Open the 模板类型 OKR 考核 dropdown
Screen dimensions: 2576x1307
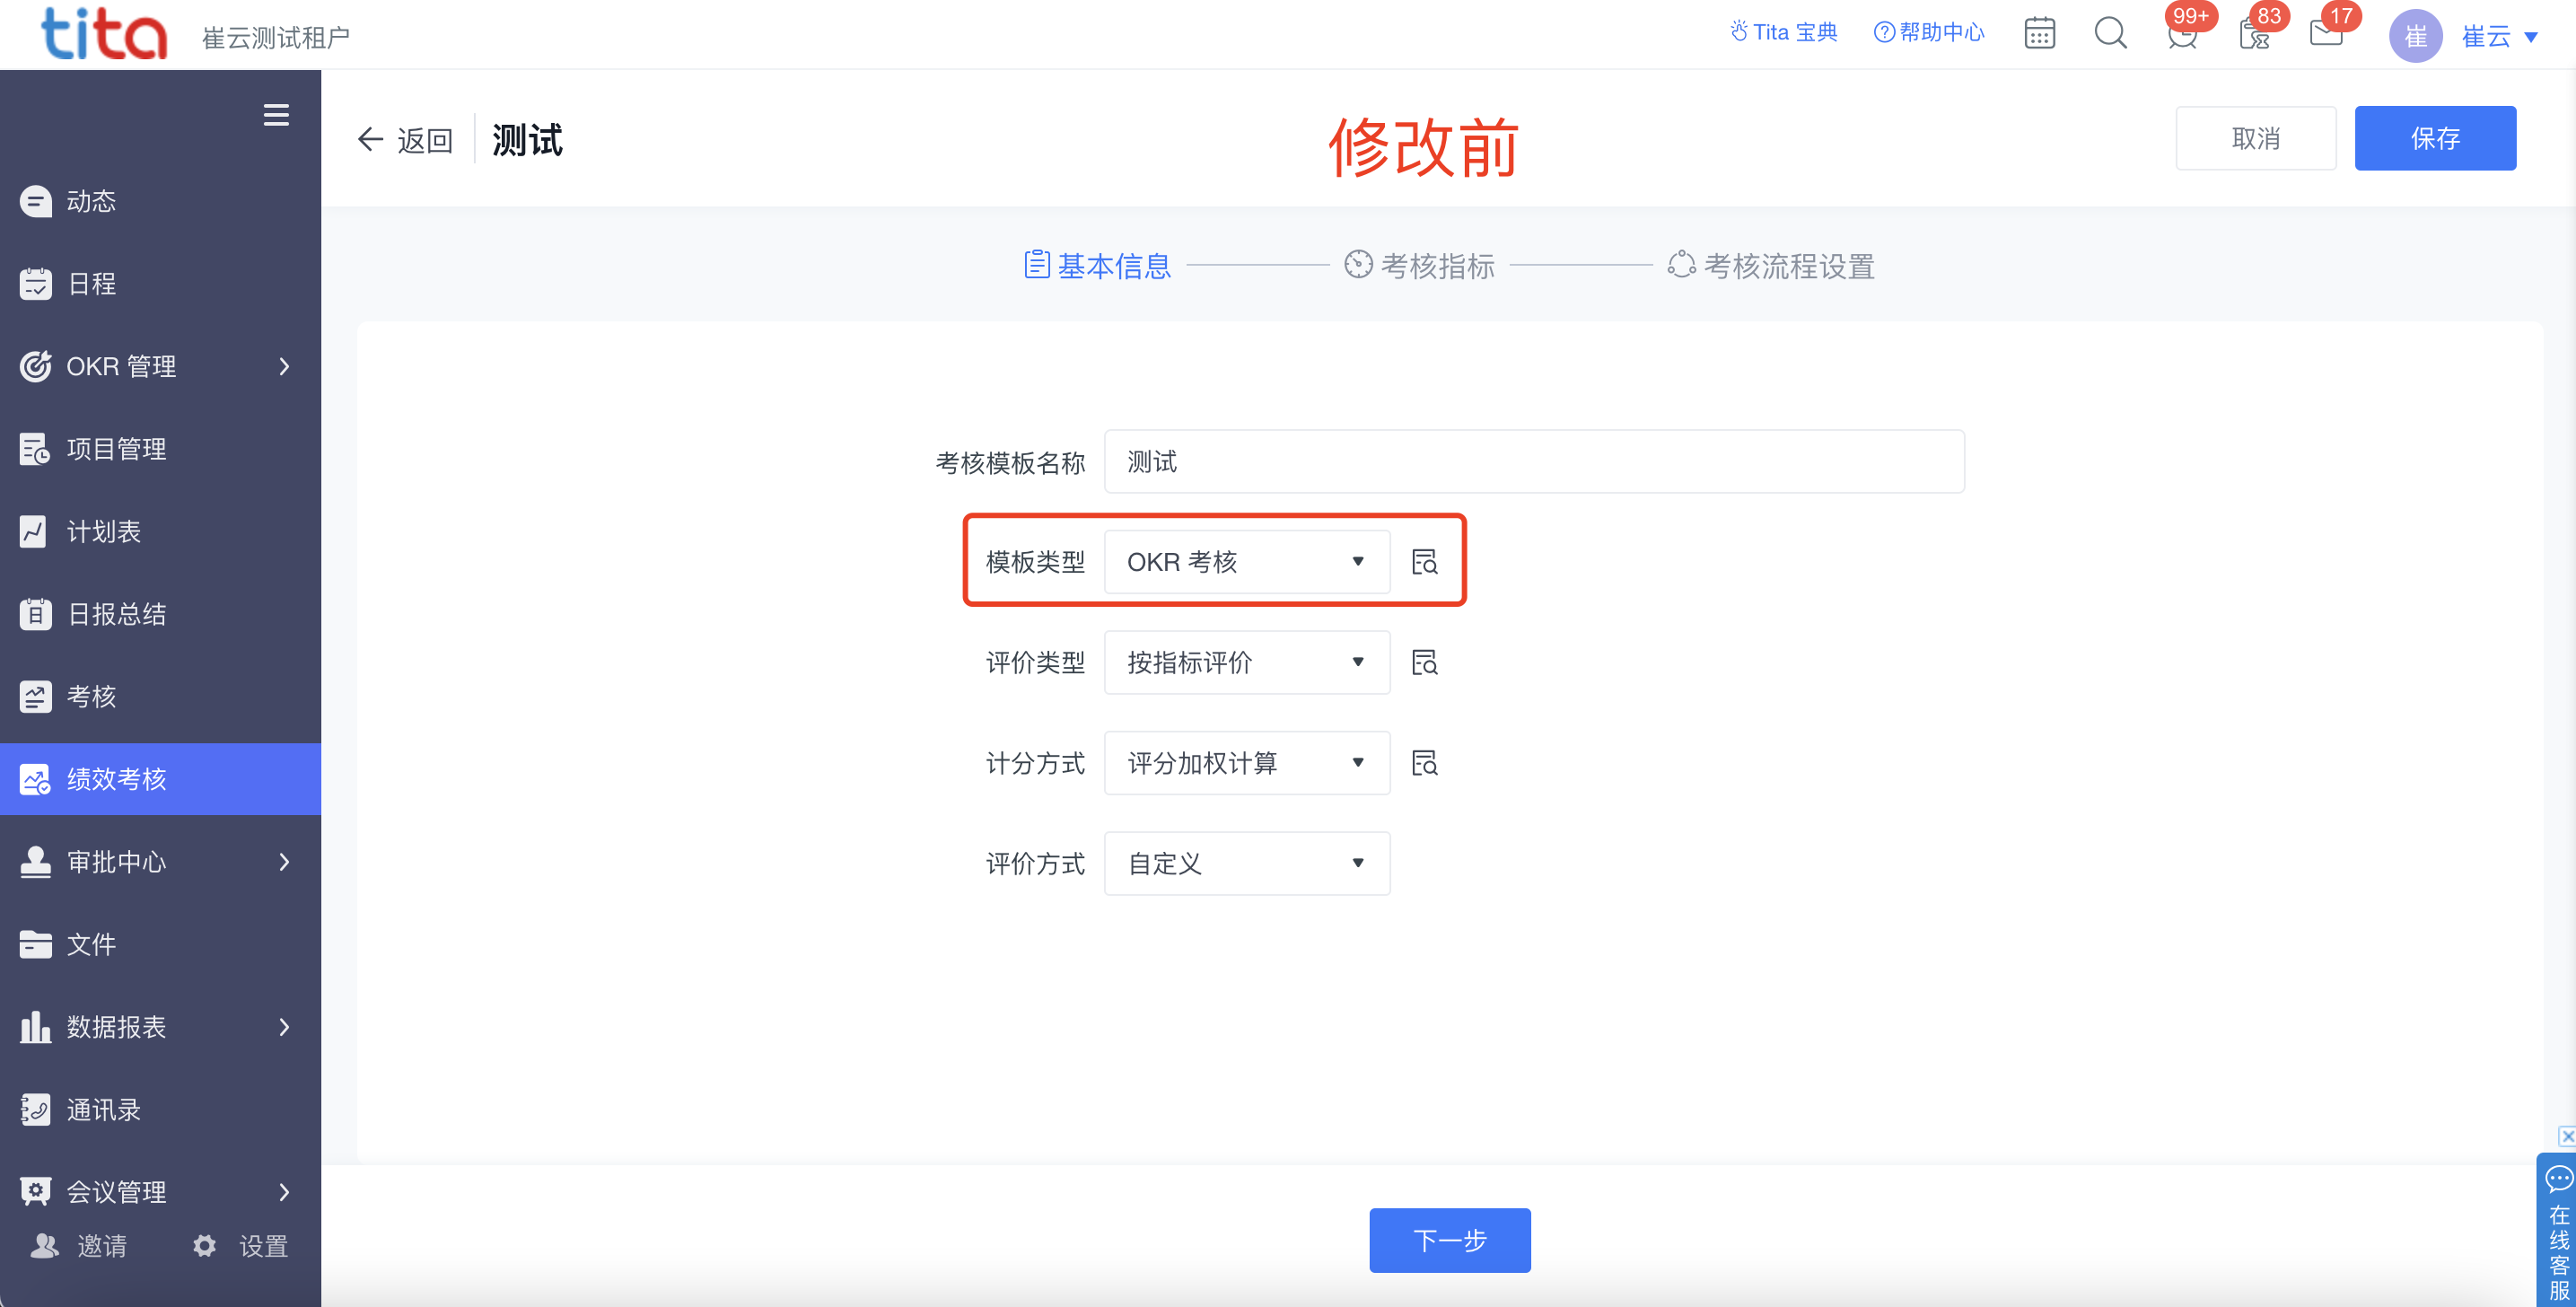pyautogui.click(x=1247, y=562)
